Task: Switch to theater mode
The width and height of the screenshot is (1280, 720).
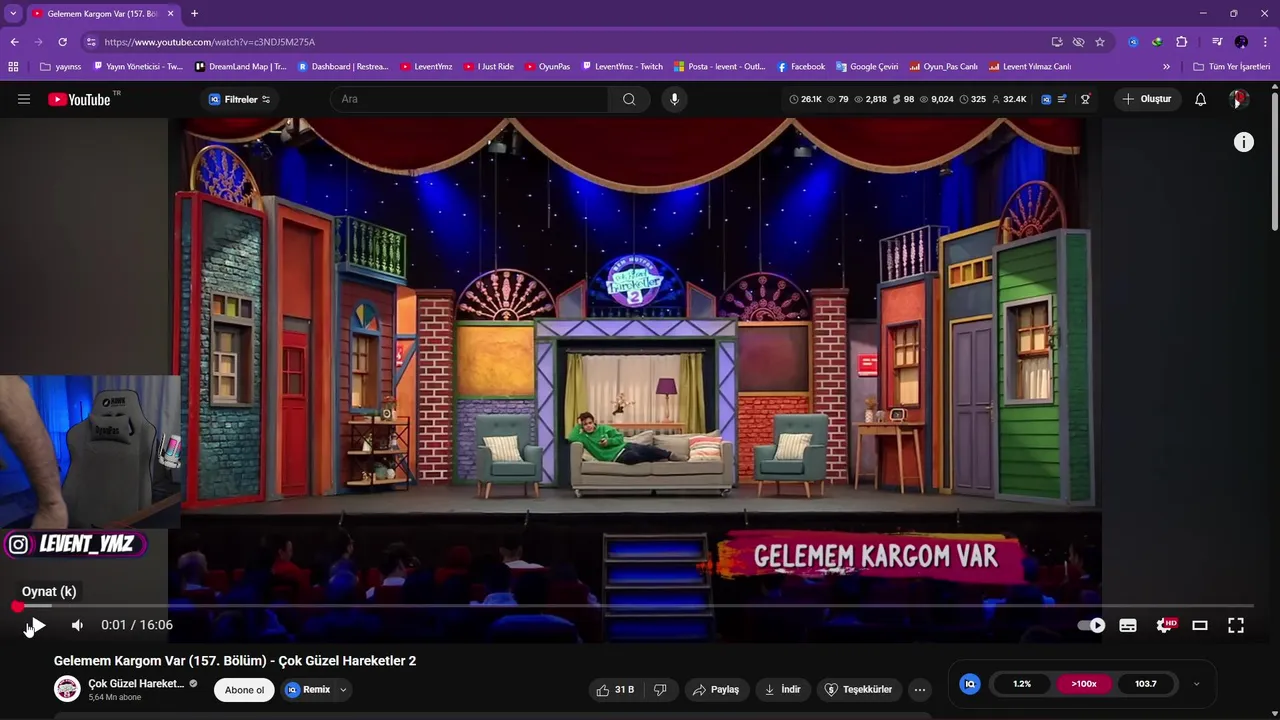Action: point(1200,625)
